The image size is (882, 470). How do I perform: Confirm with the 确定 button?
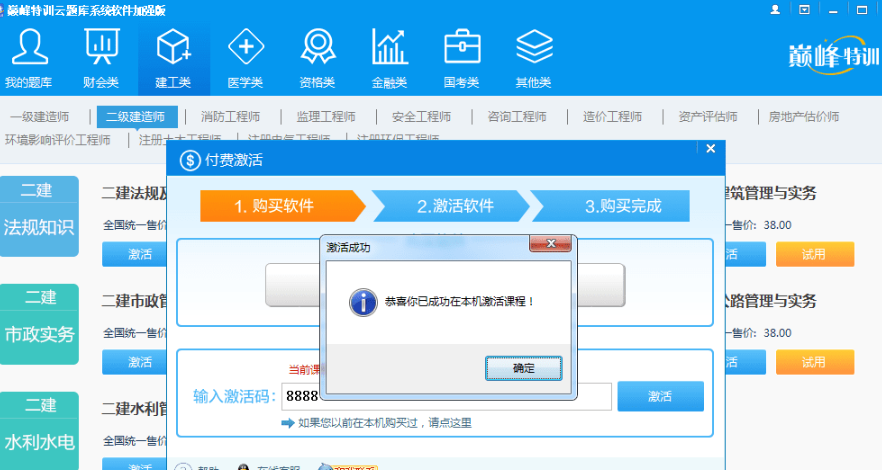(x=524, y=368)
